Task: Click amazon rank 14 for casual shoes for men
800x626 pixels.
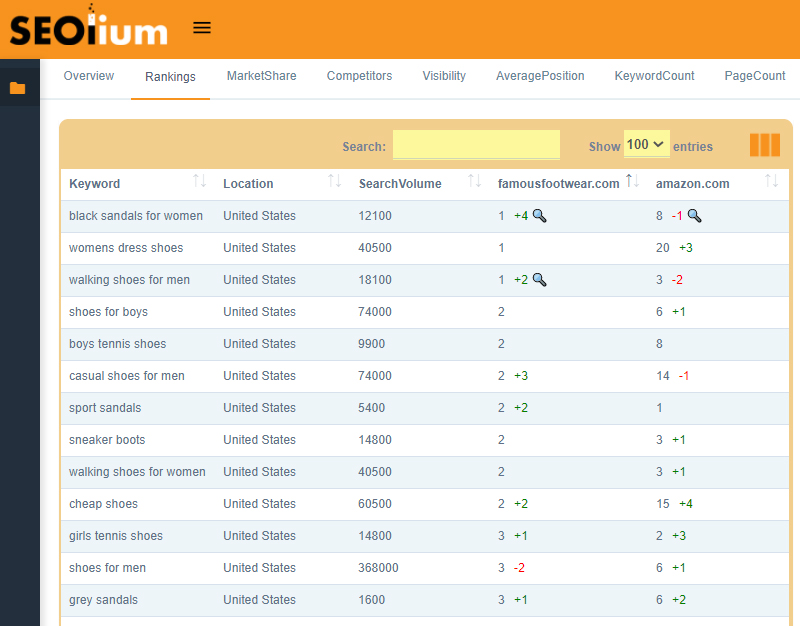Action: (663, 376)
